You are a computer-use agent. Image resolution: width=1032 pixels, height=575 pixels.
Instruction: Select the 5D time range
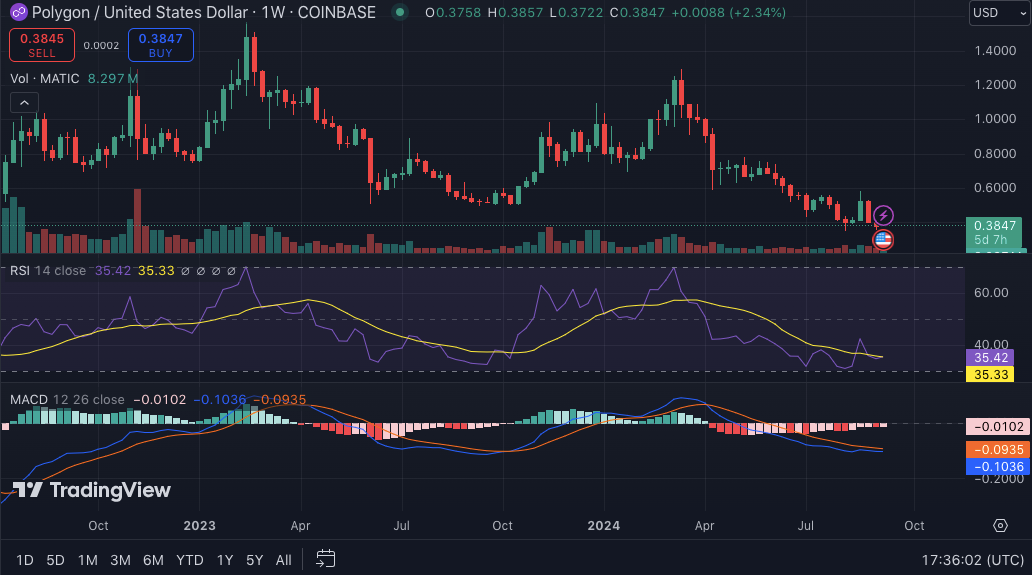tap(55, 560)
